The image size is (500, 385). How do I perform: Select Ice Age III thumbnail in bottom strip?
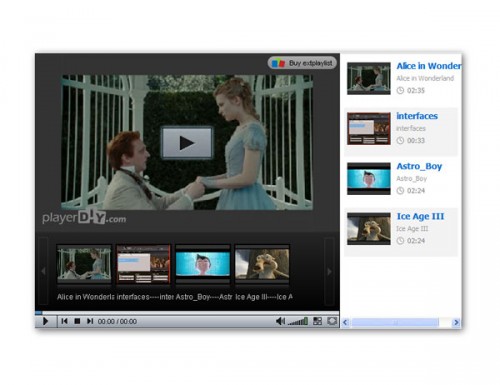[x=262, y=264]
